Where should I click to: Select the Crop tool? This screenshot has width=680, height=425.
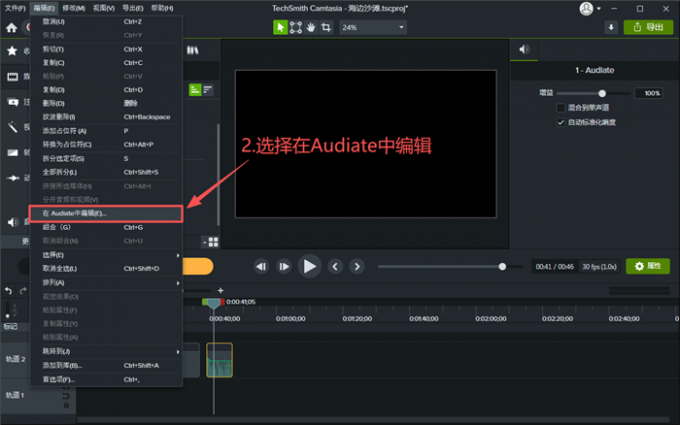click(x=326, y=27)
